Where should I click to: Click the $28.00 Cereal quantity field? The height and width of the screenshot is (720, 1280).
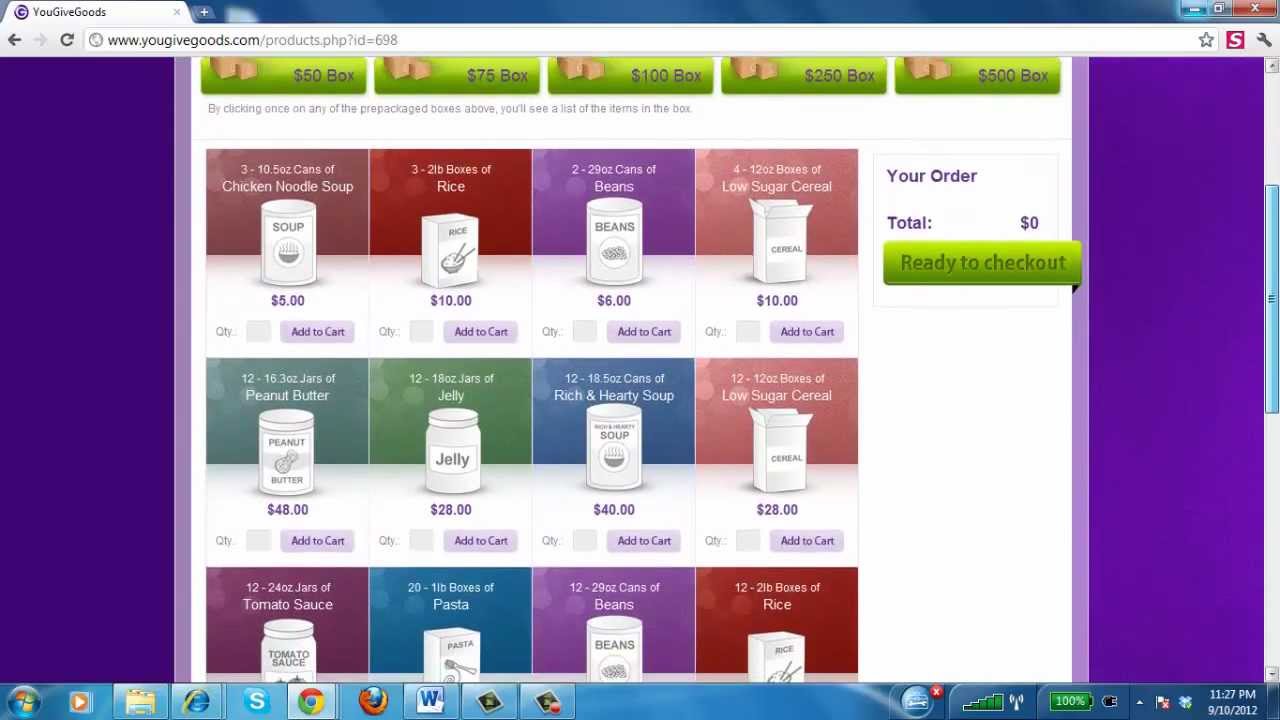(x=747, y=541)
